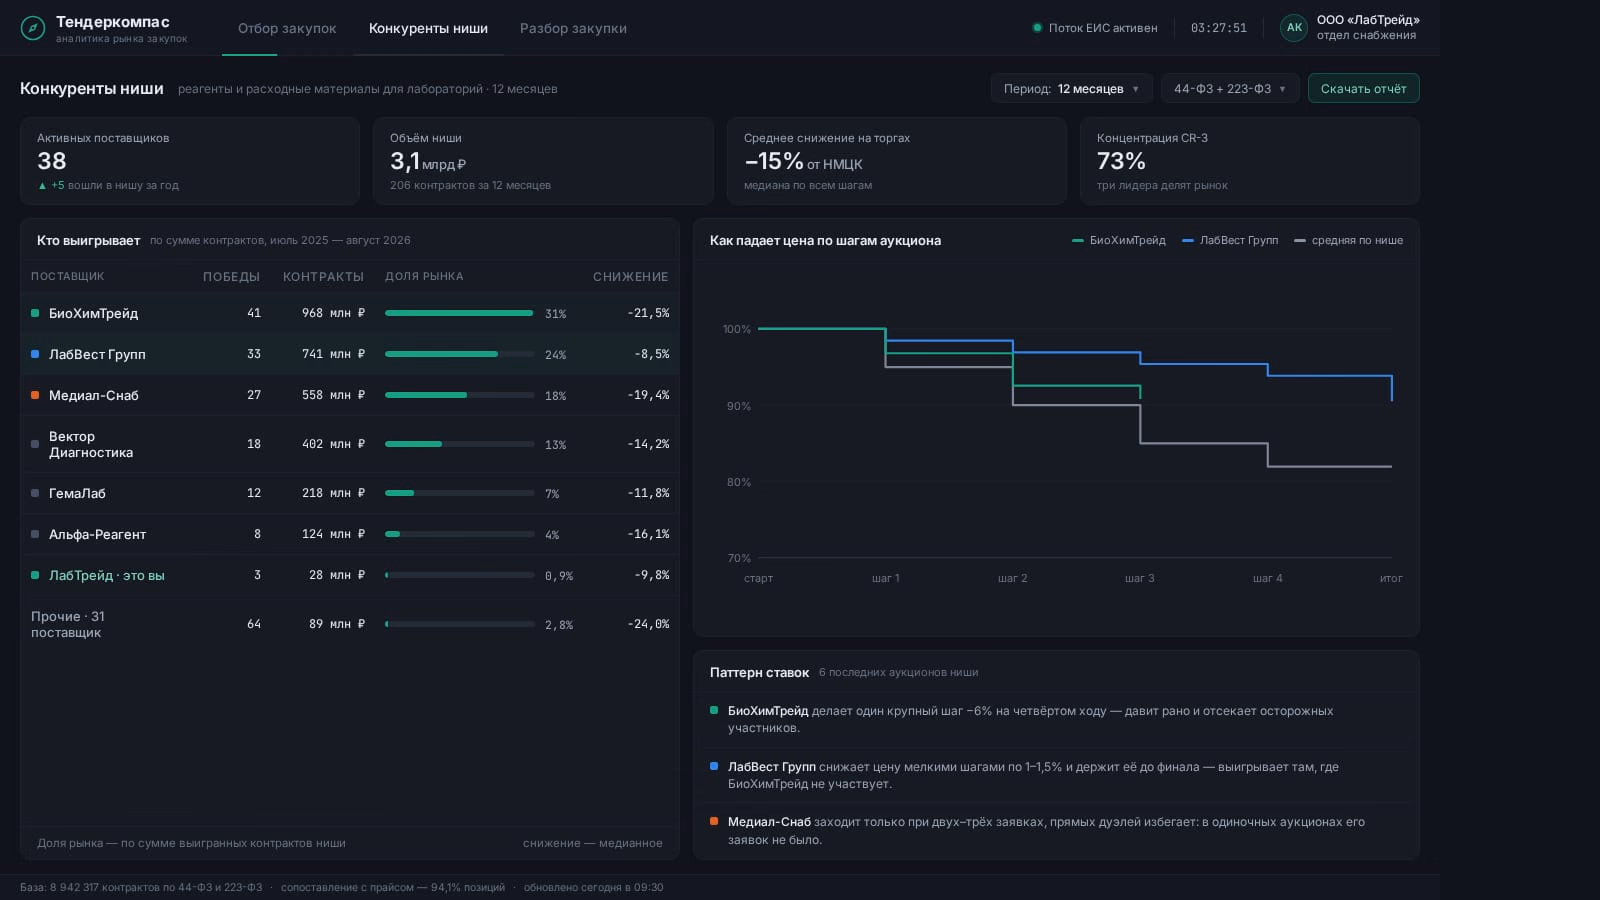1600x900 pixels.
Task: Sort the table by КОНТРАКТЫ column
Action: click(x=323, y=277)
